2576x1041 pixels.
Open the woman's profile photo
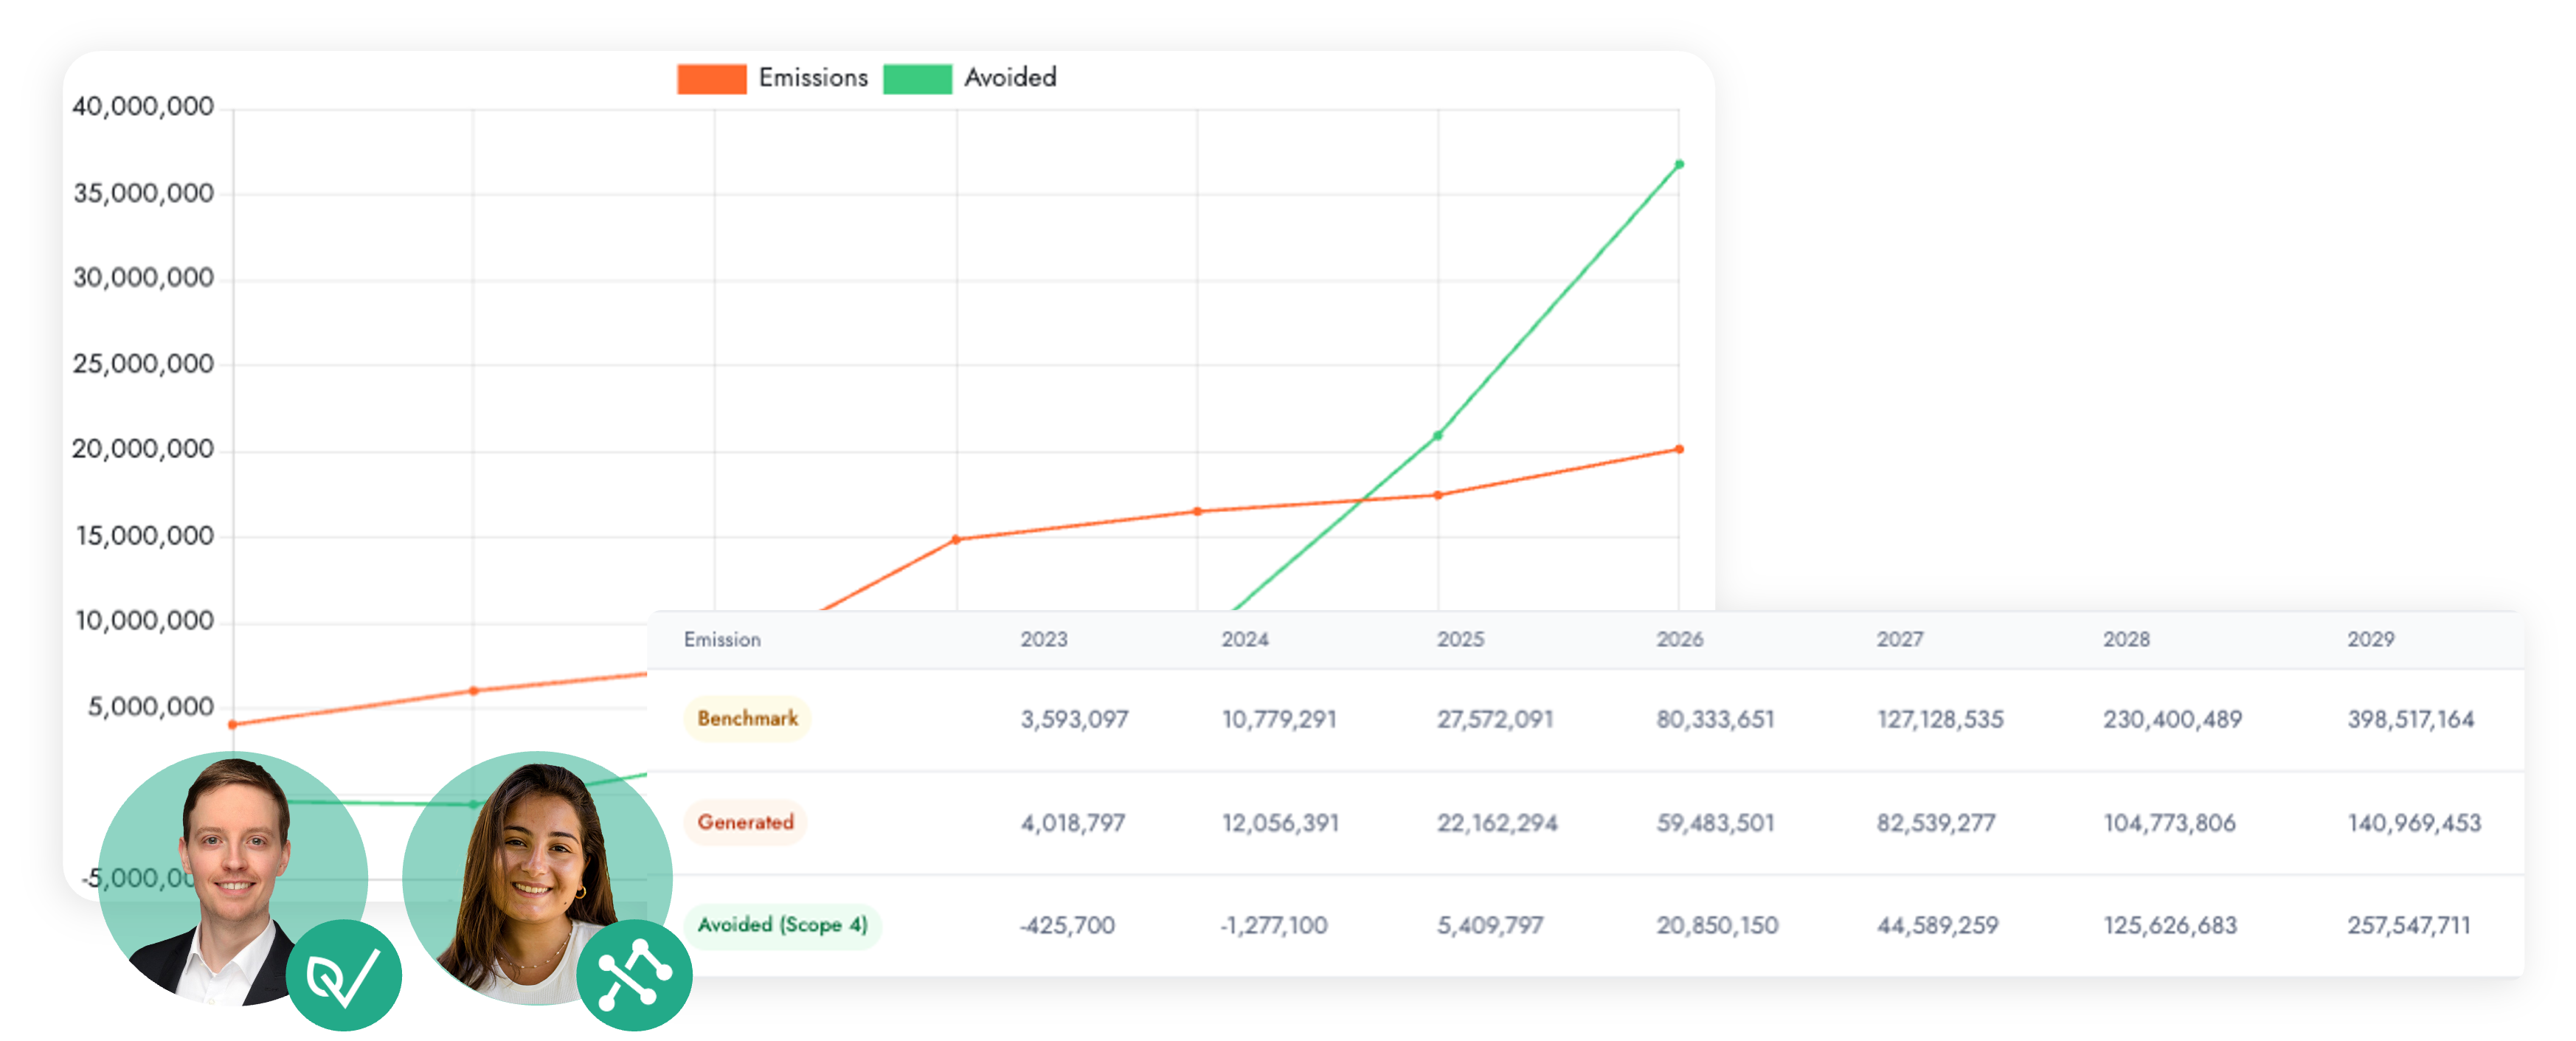tap(538, 879)
